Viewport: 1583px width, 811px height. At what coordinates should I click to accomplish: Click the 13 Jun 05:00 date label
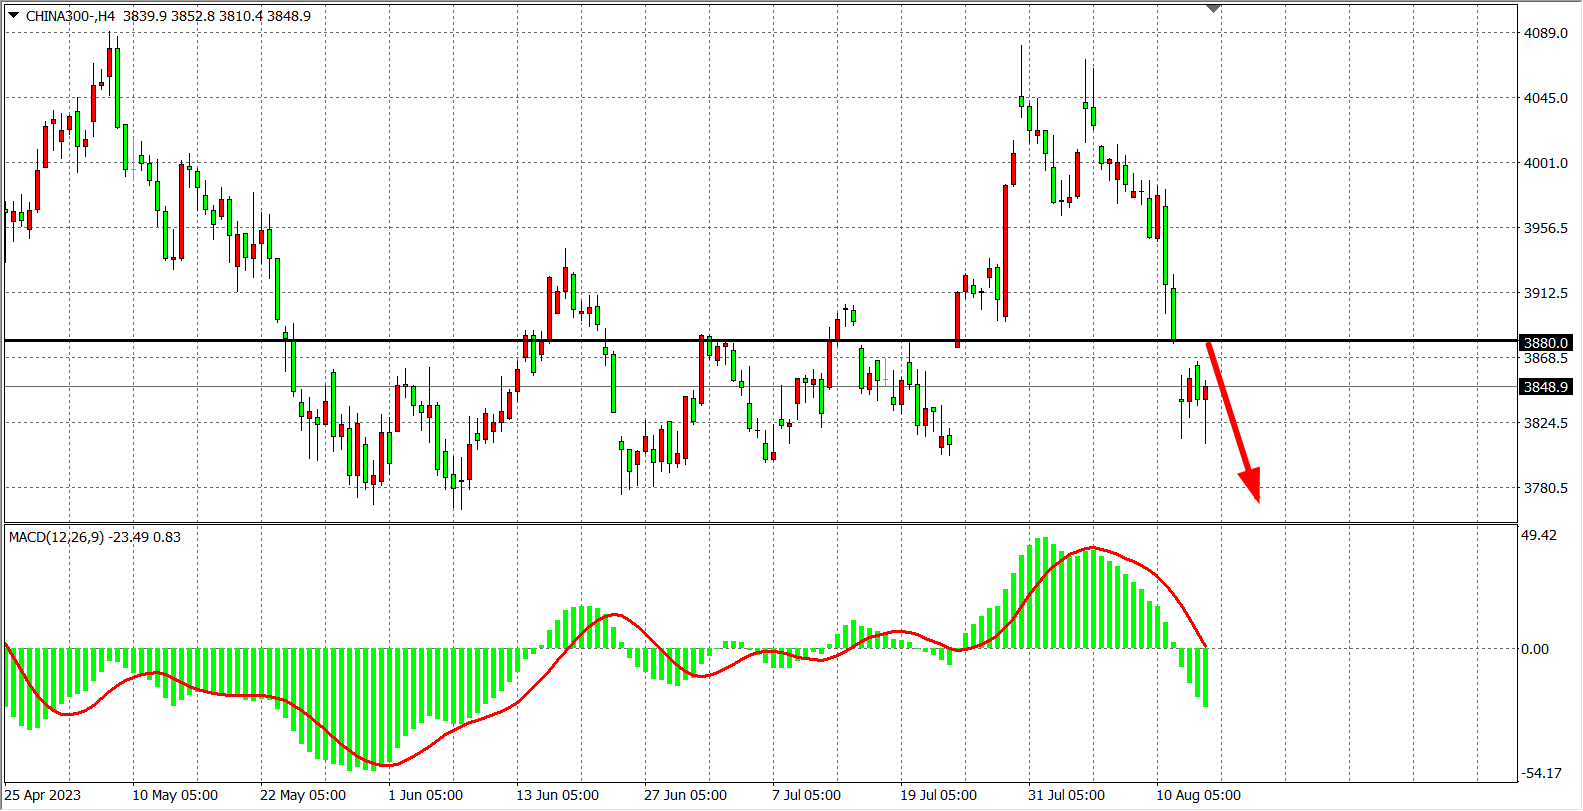557,795
